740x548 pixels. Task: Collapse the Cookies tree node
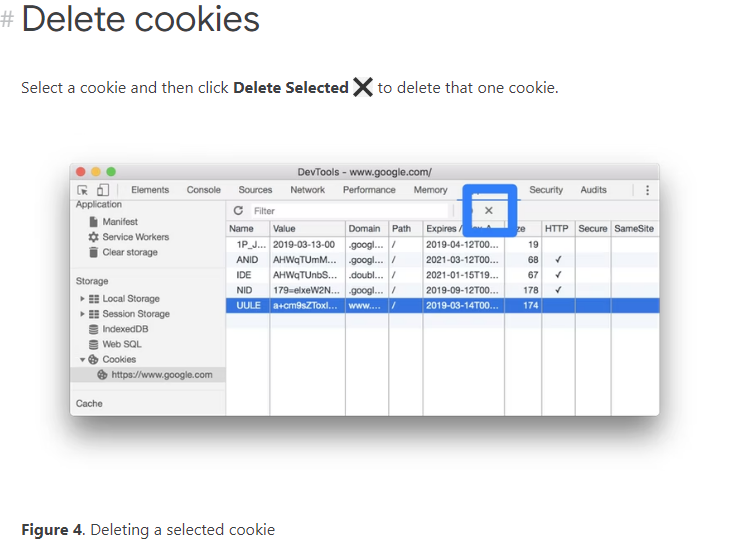pos(82,360)
